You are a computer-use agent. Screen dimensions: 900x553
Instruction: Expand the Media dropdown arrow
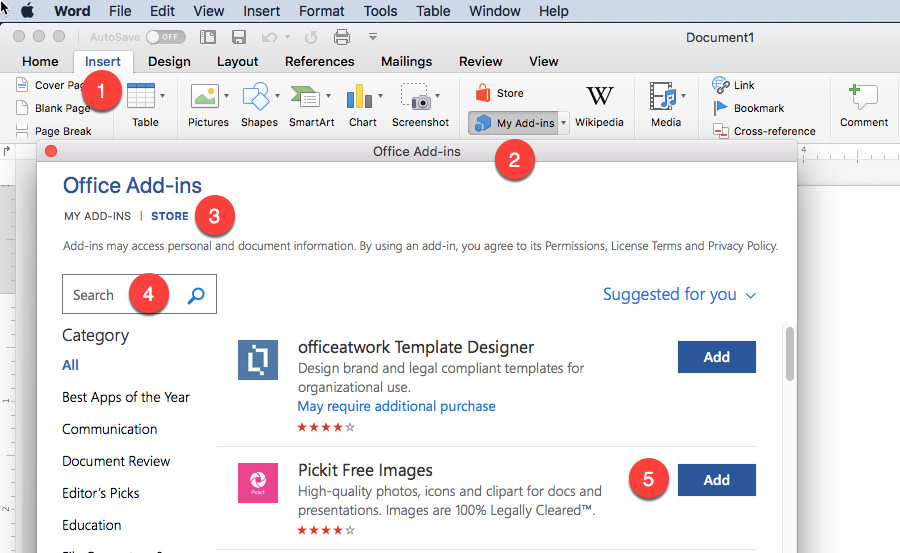pyautogui.click(x=684, y=96)
